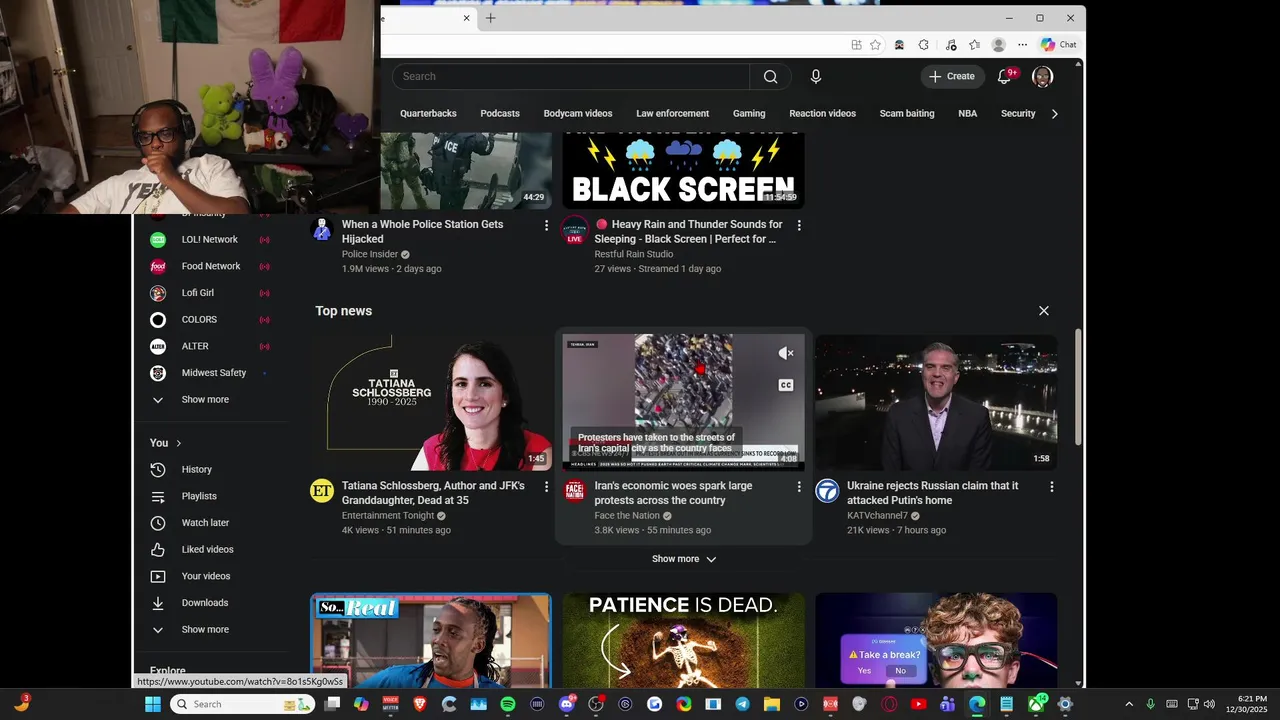Open Entertainment Tonight channel avatar
The width and height of the screenshot is (1280, 720).
pos(322,491)
